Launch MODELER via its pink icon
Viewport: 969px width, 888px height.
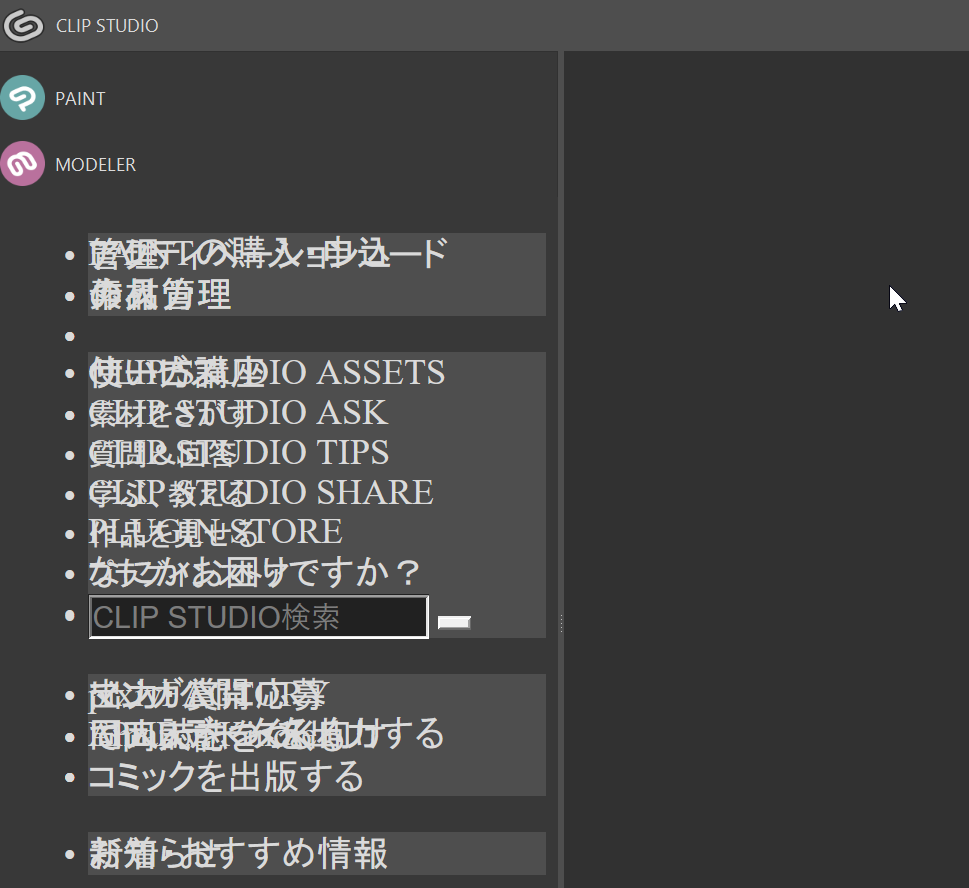click(23, 164)
